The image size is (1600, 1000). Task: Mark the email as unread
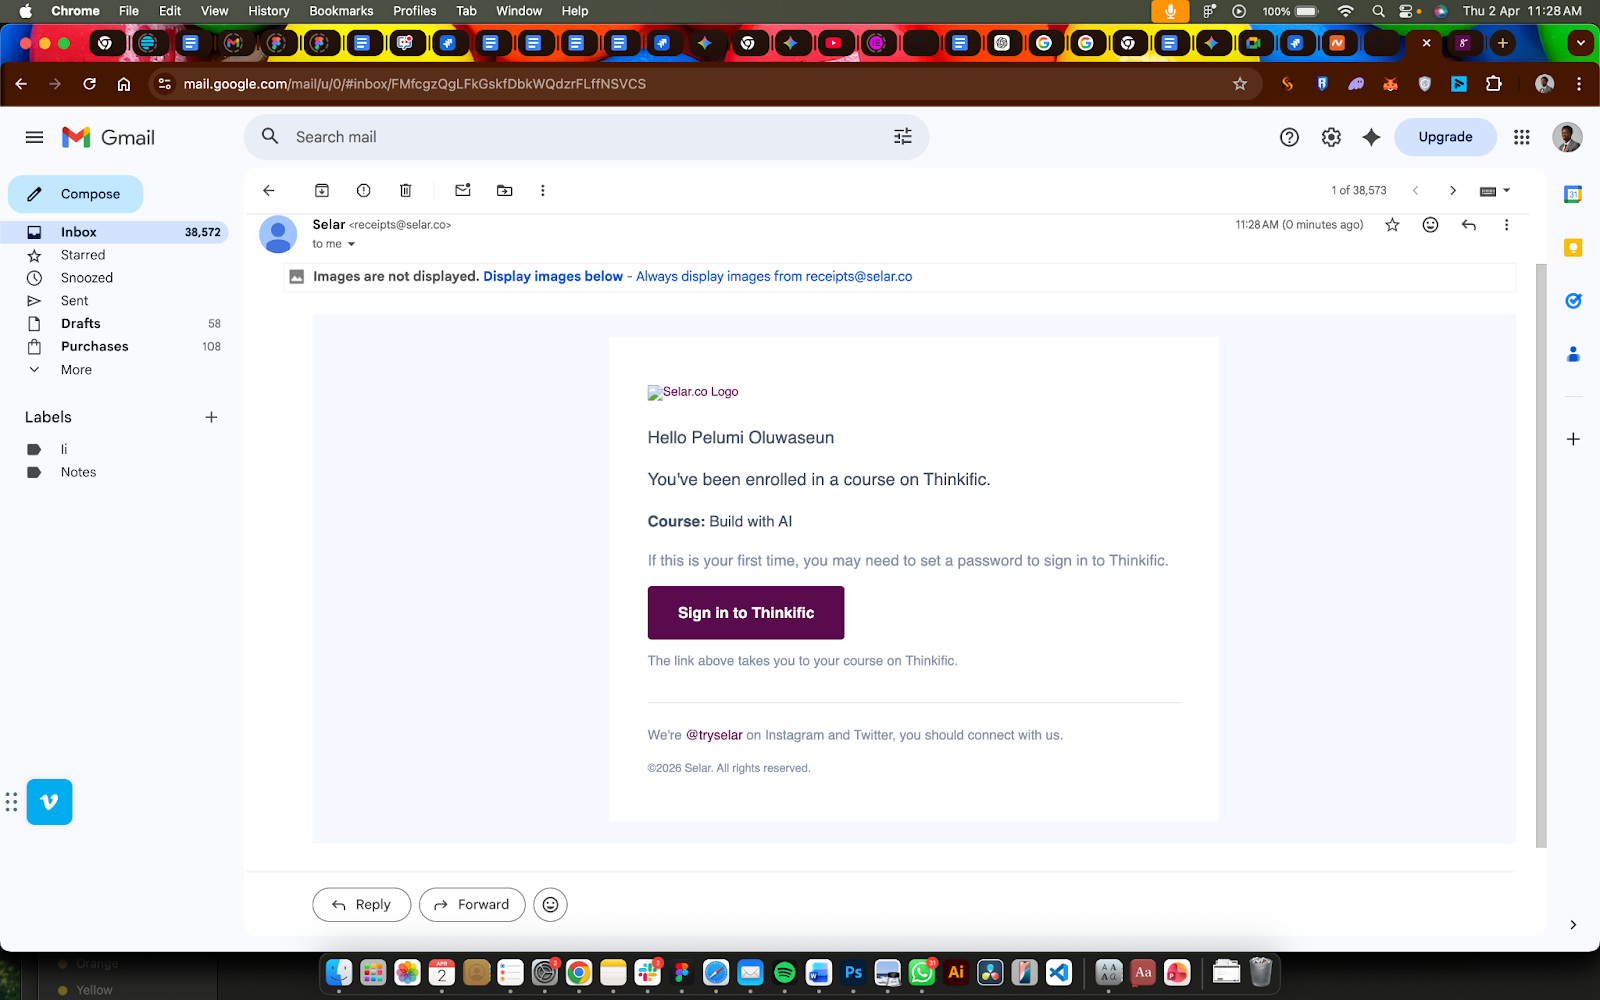click(x=462, y=190)
